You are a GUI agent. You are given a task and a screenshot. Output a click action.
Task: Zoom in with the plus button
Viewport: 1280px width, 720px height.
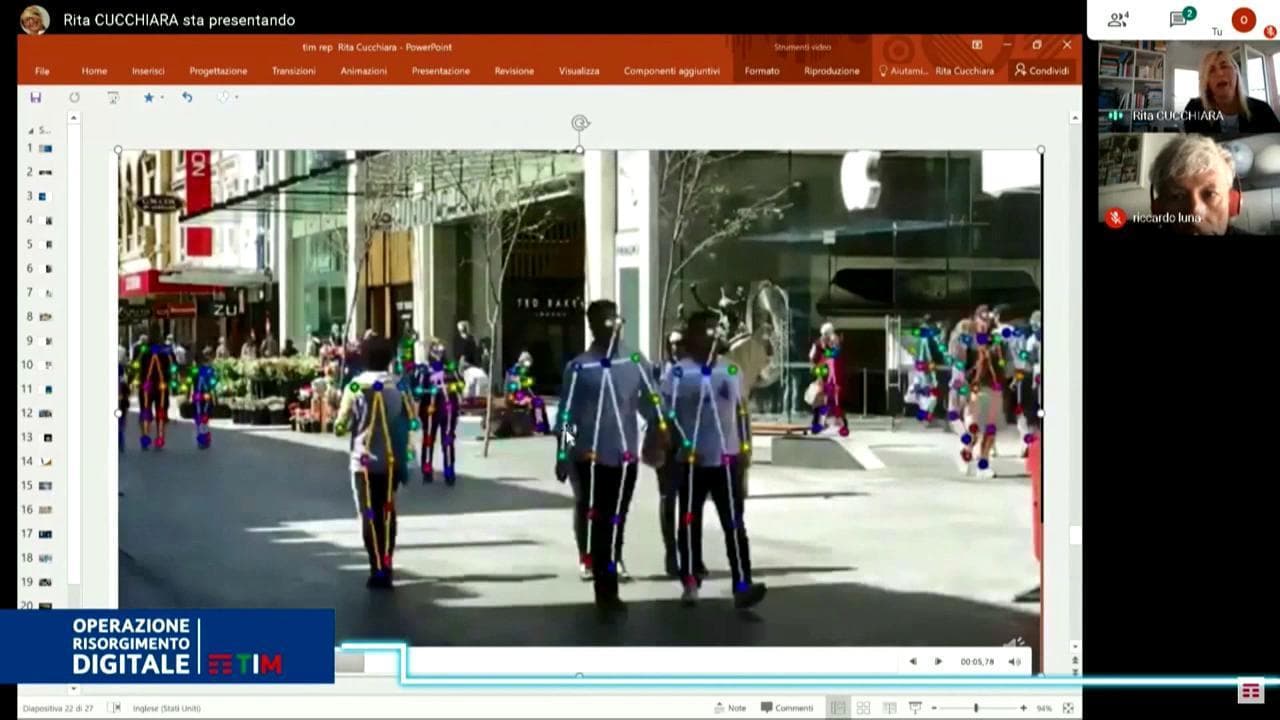[1023, 708]
